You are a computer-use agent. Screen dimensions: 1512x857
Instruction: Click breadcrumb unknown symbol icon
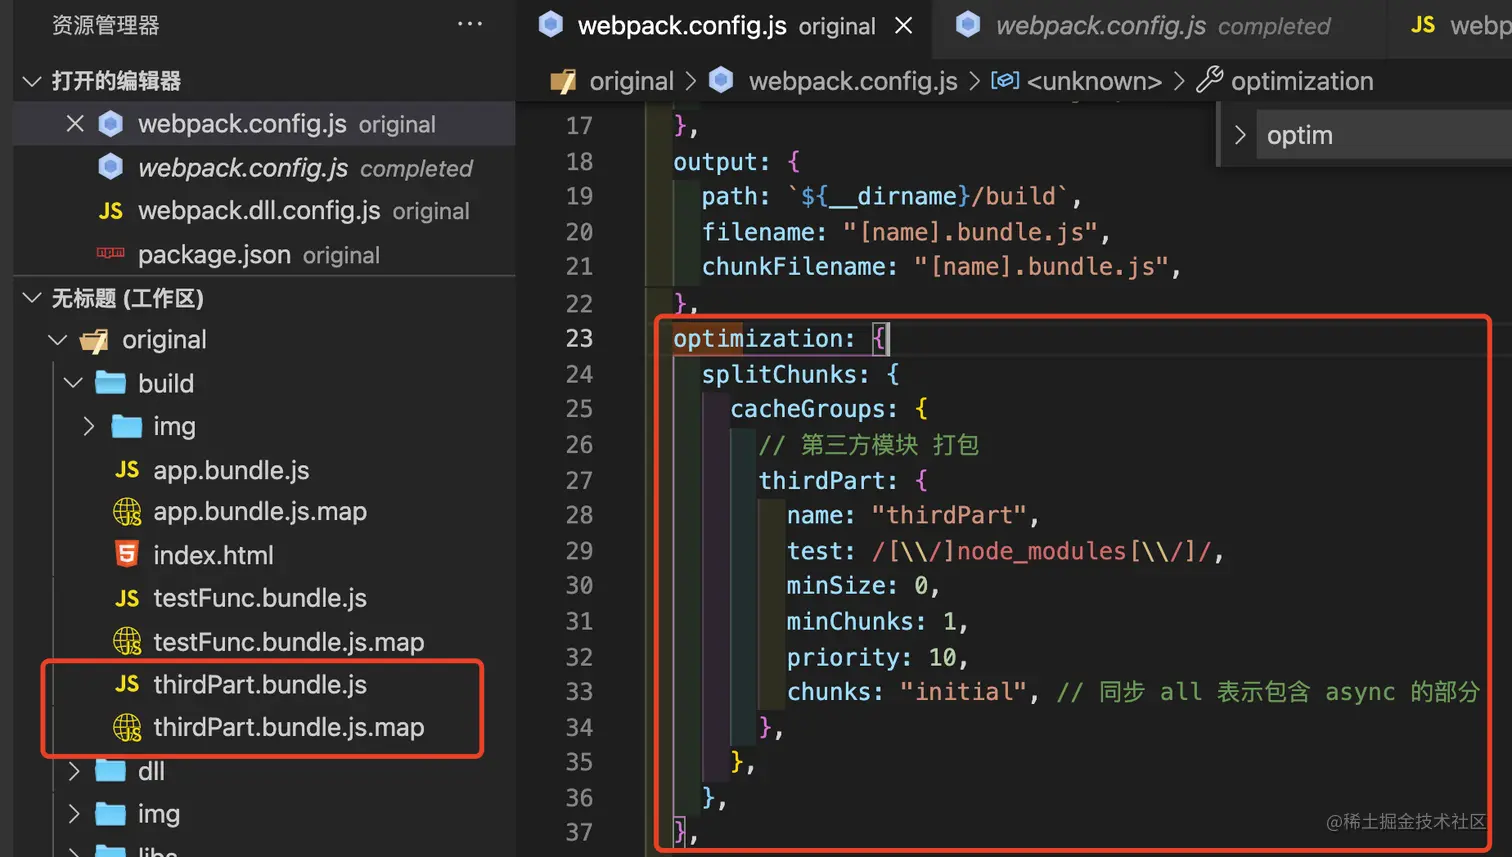(1005, 80)
